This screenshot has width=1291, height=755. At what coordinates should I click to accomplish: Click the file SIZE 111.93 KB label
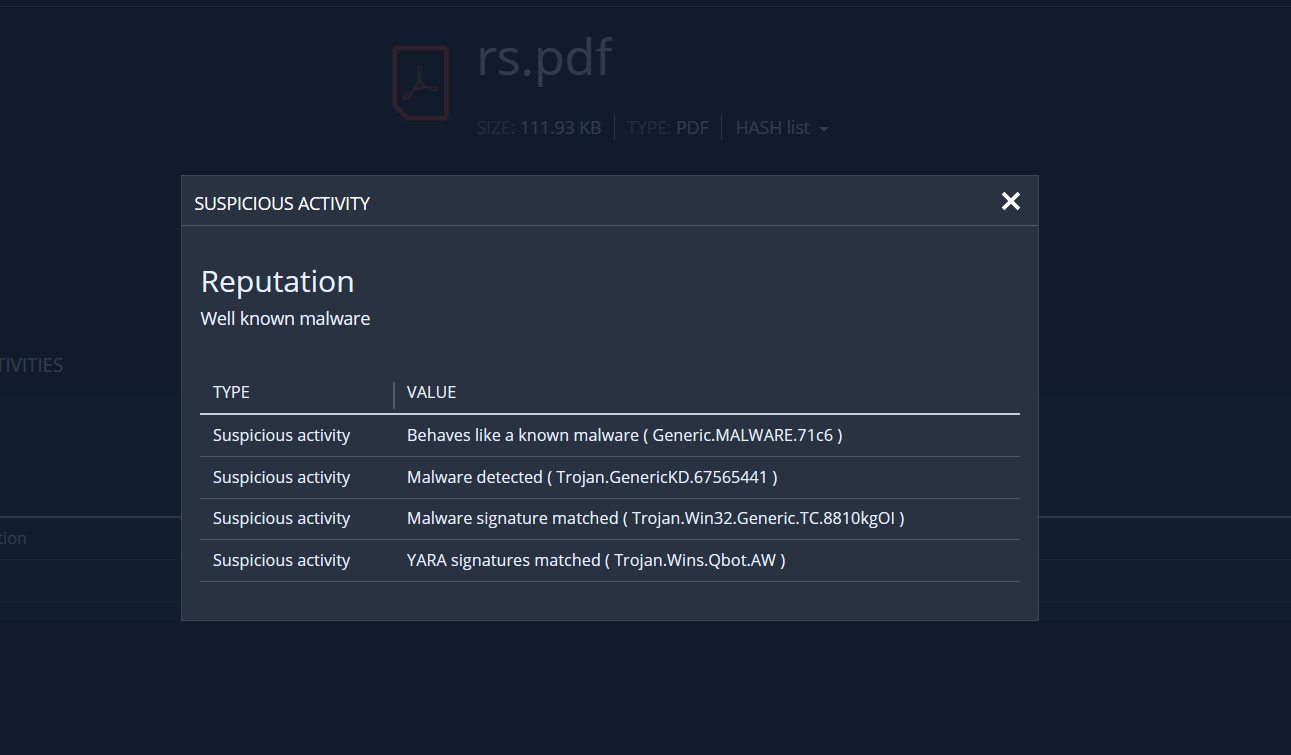click(x=539, y=128)
